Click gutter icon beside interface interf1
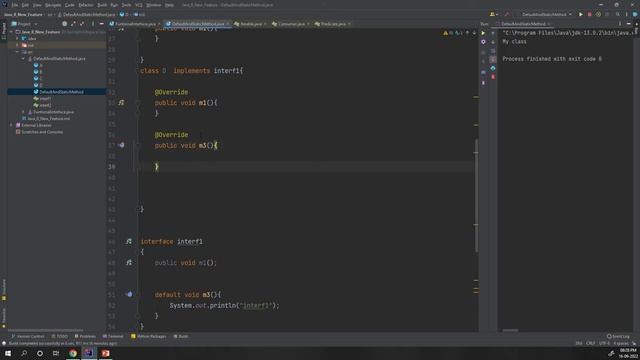This screenshot has height=360, width=640. coord(129,242)
